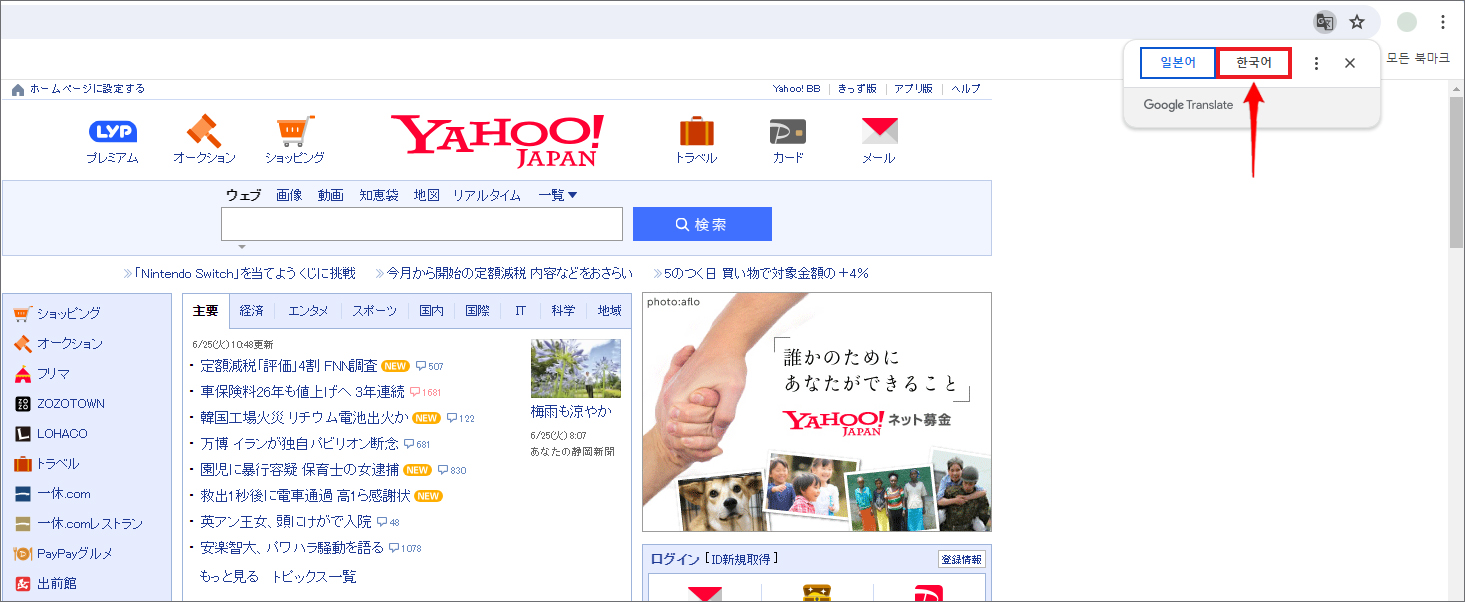Select 한국어 in the translate popup
This screenshot has height=602, width=1465.
[1254, 63]
